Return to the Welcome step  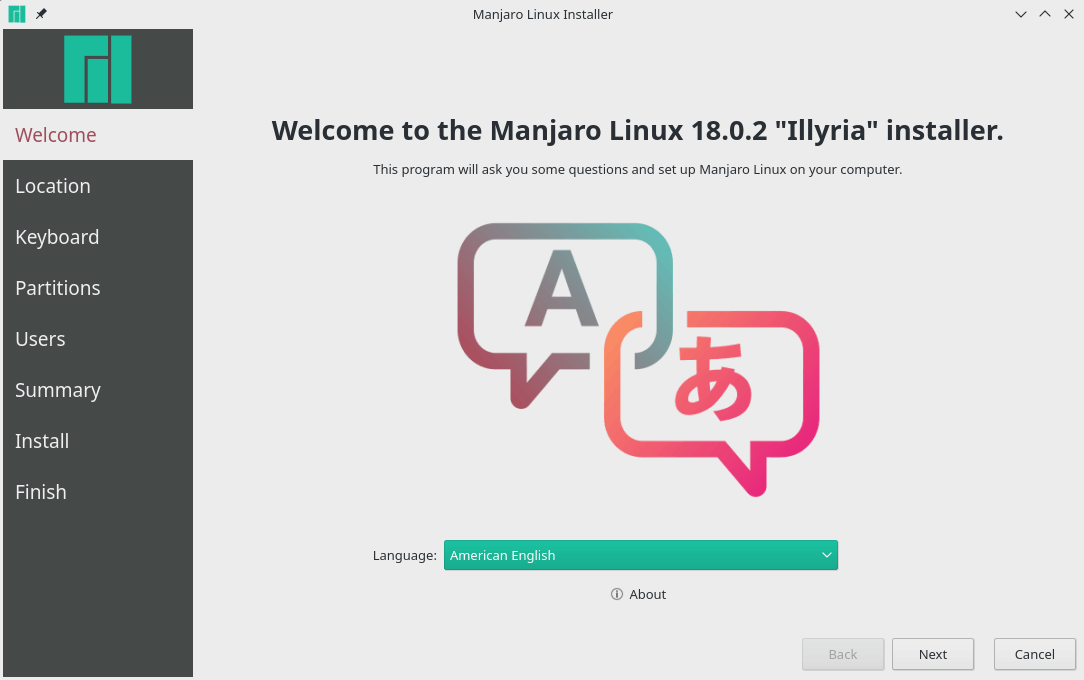pos(55,135)
